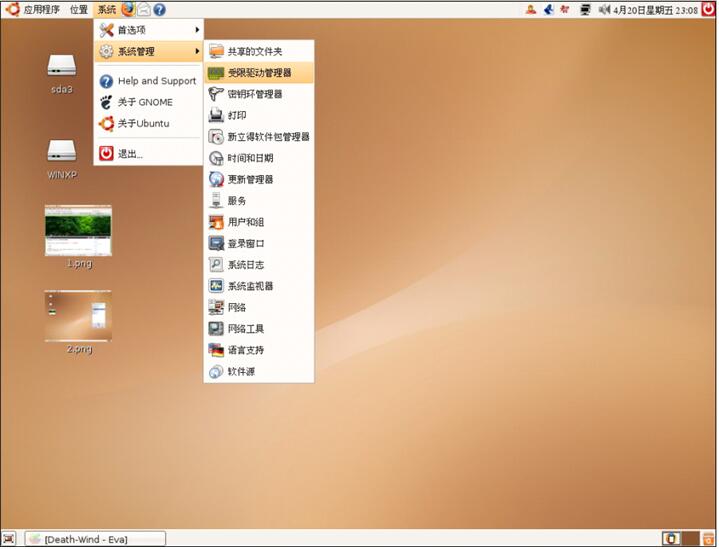Select 受限驱动管理器 from the submenu
This screenshot has height=549, width=719.
[258, 73]
